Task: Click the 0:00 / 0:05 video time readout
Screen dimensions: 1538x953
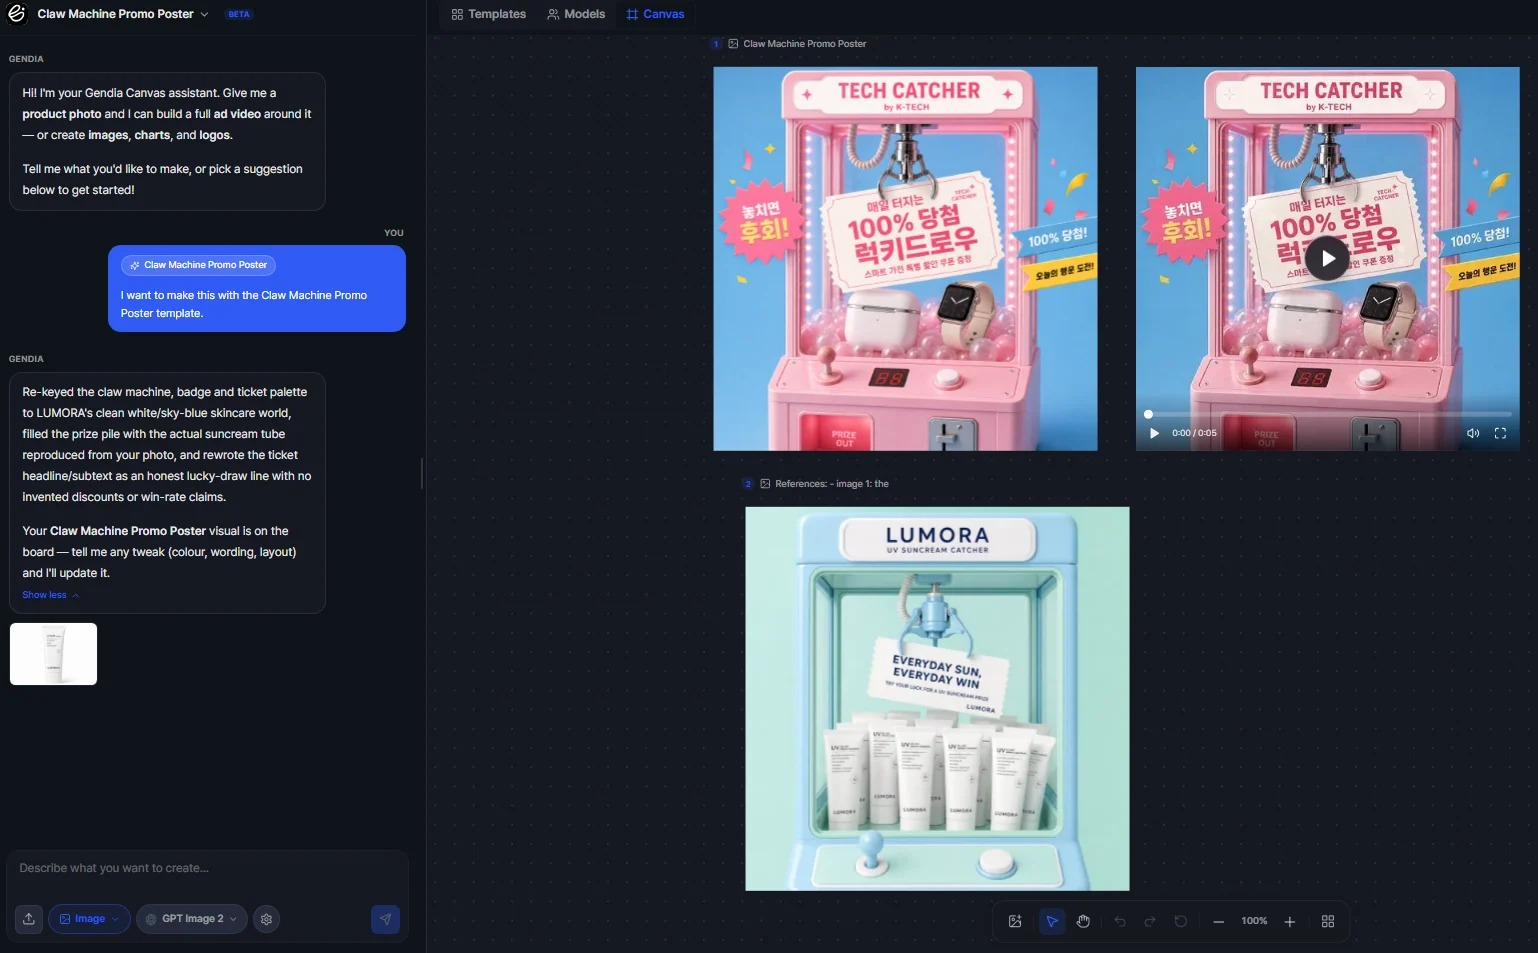Action: point(1194,433)
